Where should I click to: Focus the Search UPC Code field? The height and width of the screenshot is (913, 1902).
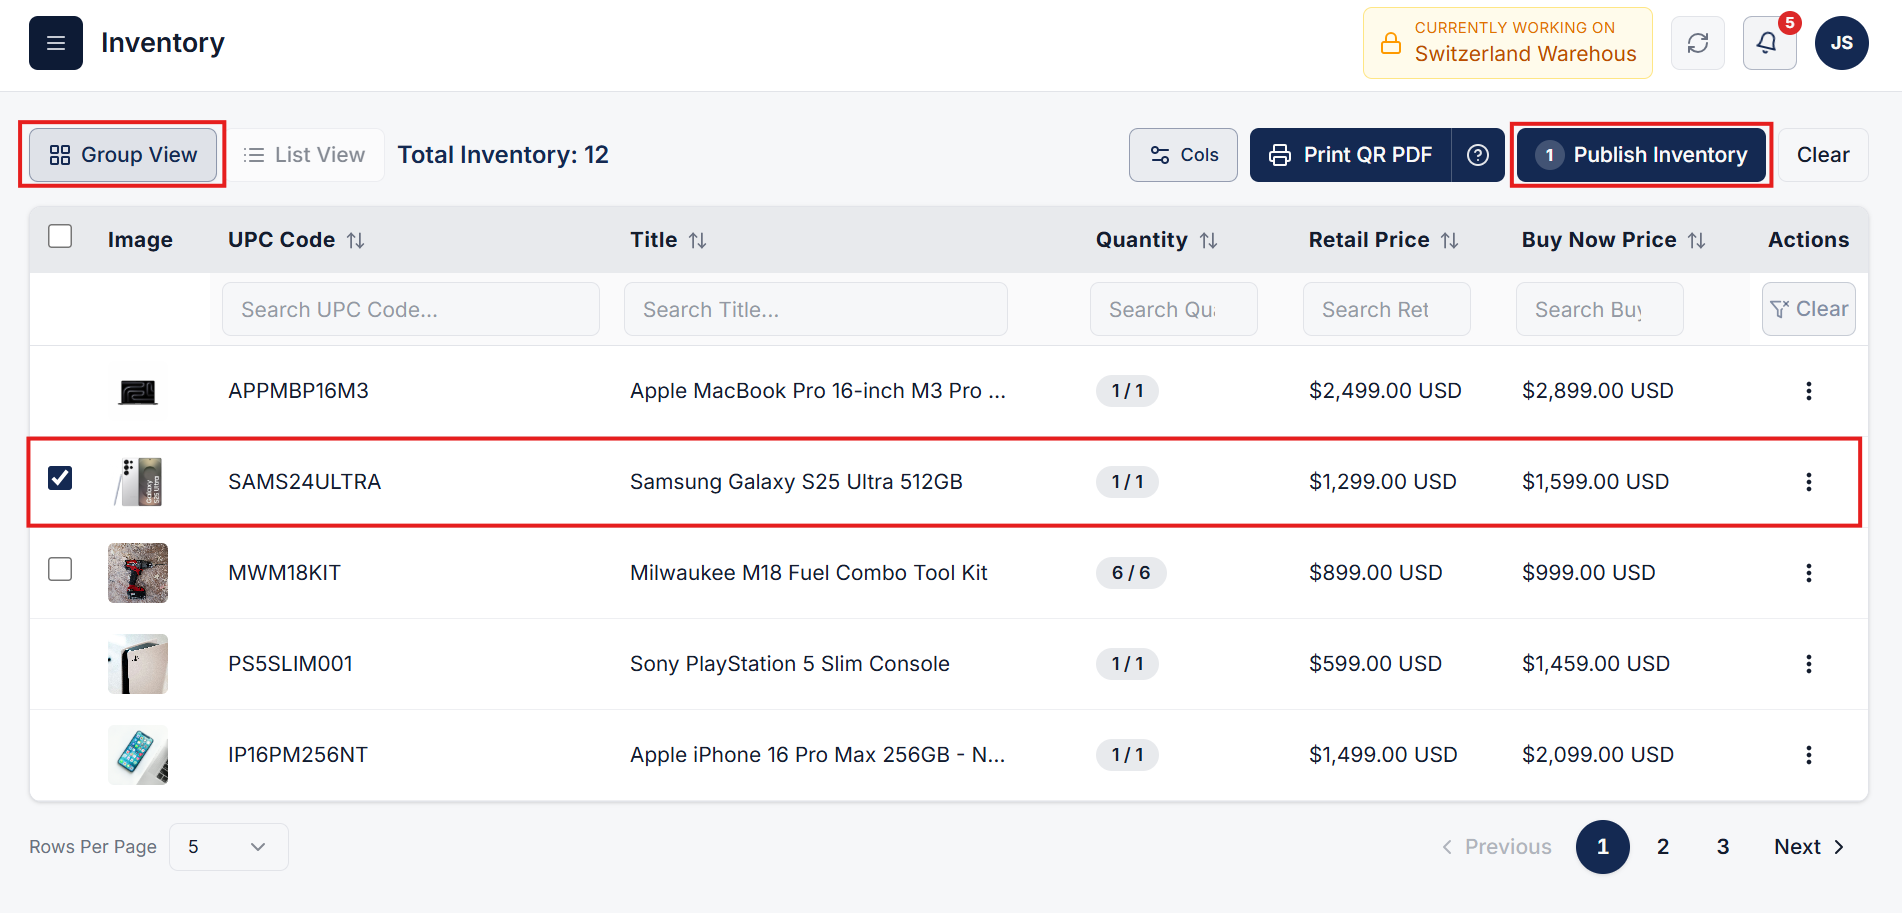click(411, 309)
